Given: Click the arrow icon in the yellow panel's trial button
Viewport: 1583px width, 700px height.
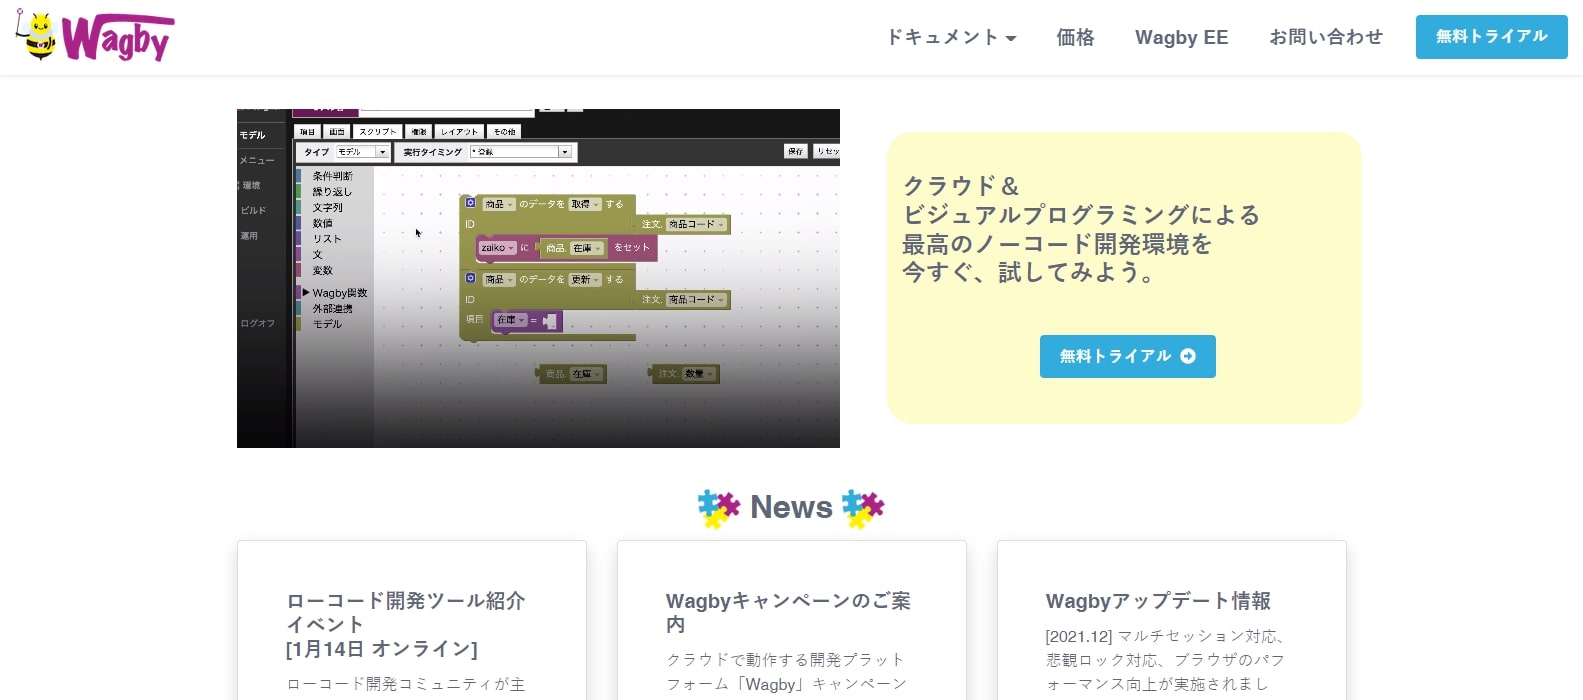Looking at the screenshot, I should (x=1188, y=356).
